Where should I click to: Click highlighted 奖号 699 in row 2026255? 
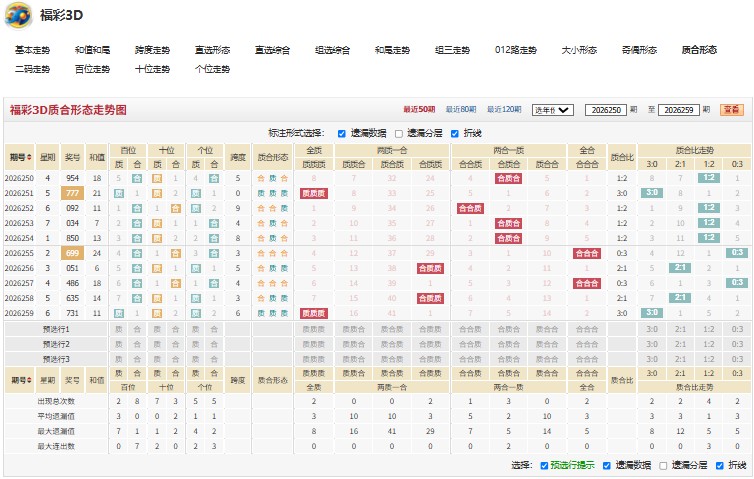pyautogui.click(x=72, y=253)
